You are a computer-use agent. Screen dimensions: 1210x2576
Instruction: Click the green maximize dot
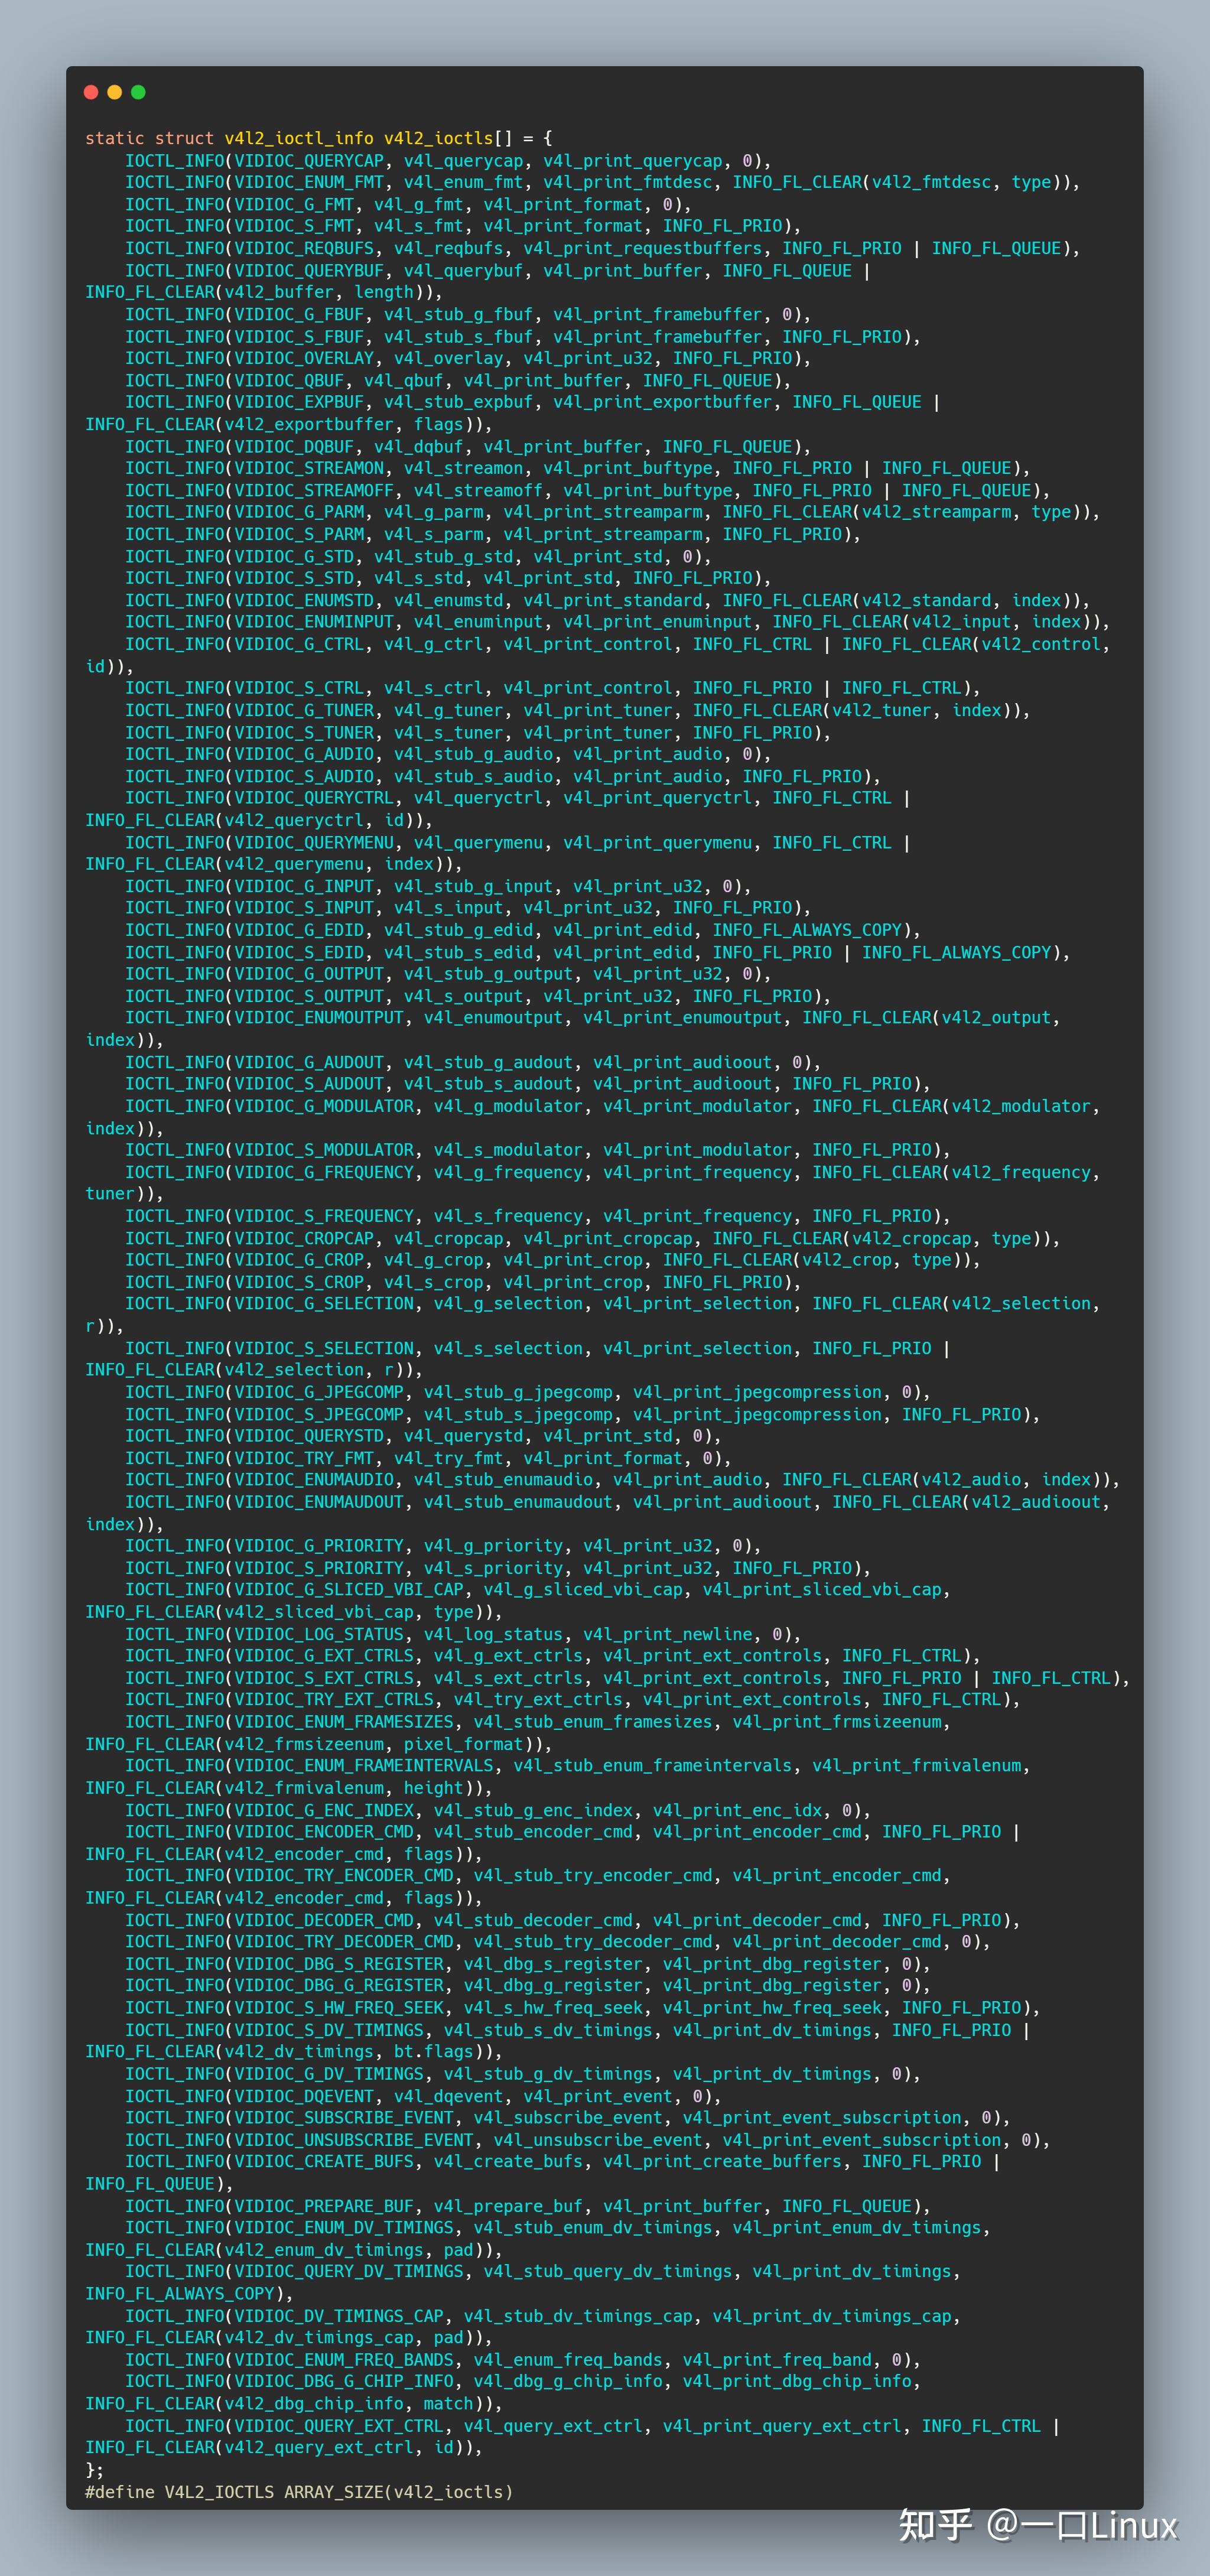click(x=139, y=92)
